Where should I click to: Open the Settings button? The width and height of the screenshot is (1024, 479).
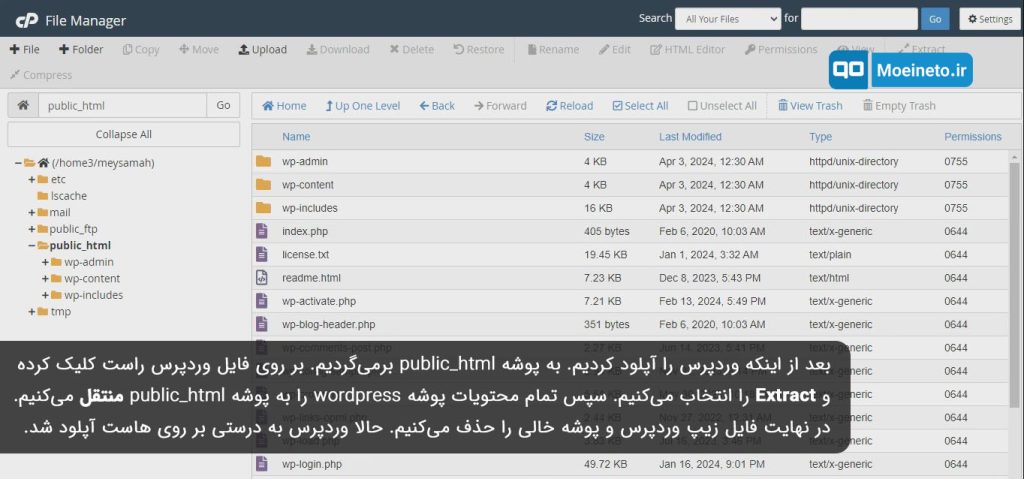coord(990,19)
